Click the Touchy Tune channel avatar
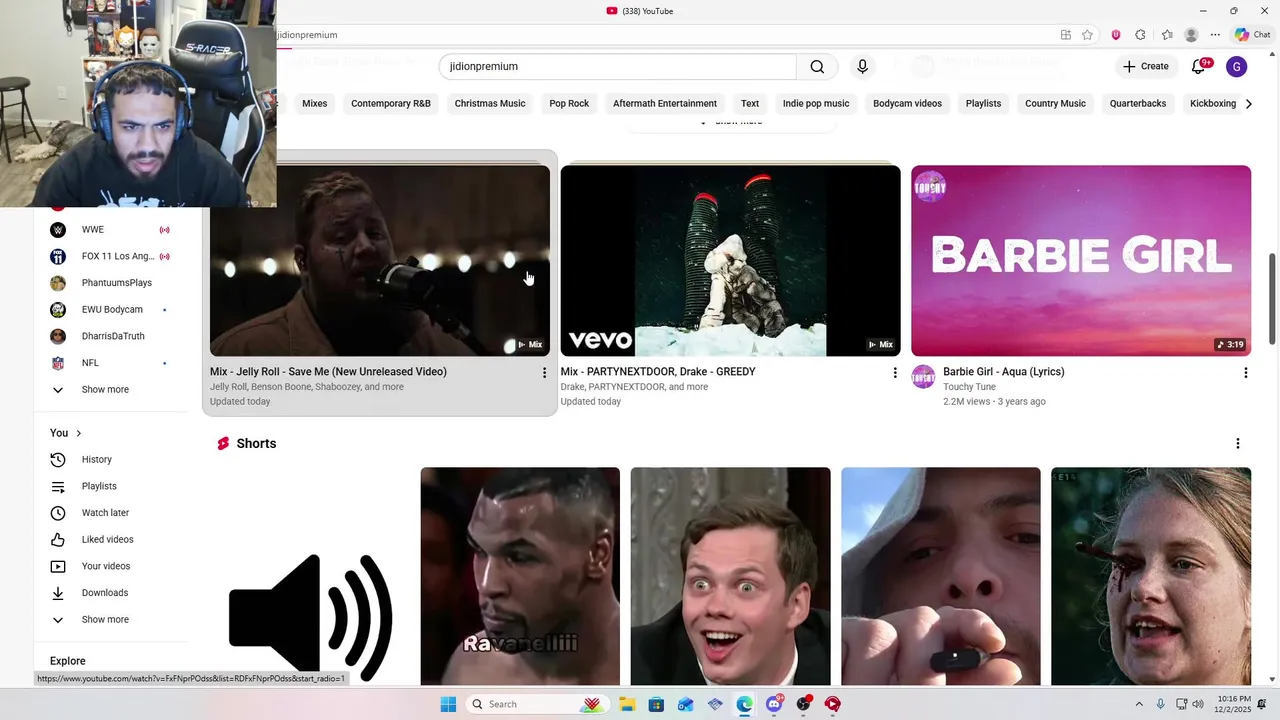 pos(923,377)
